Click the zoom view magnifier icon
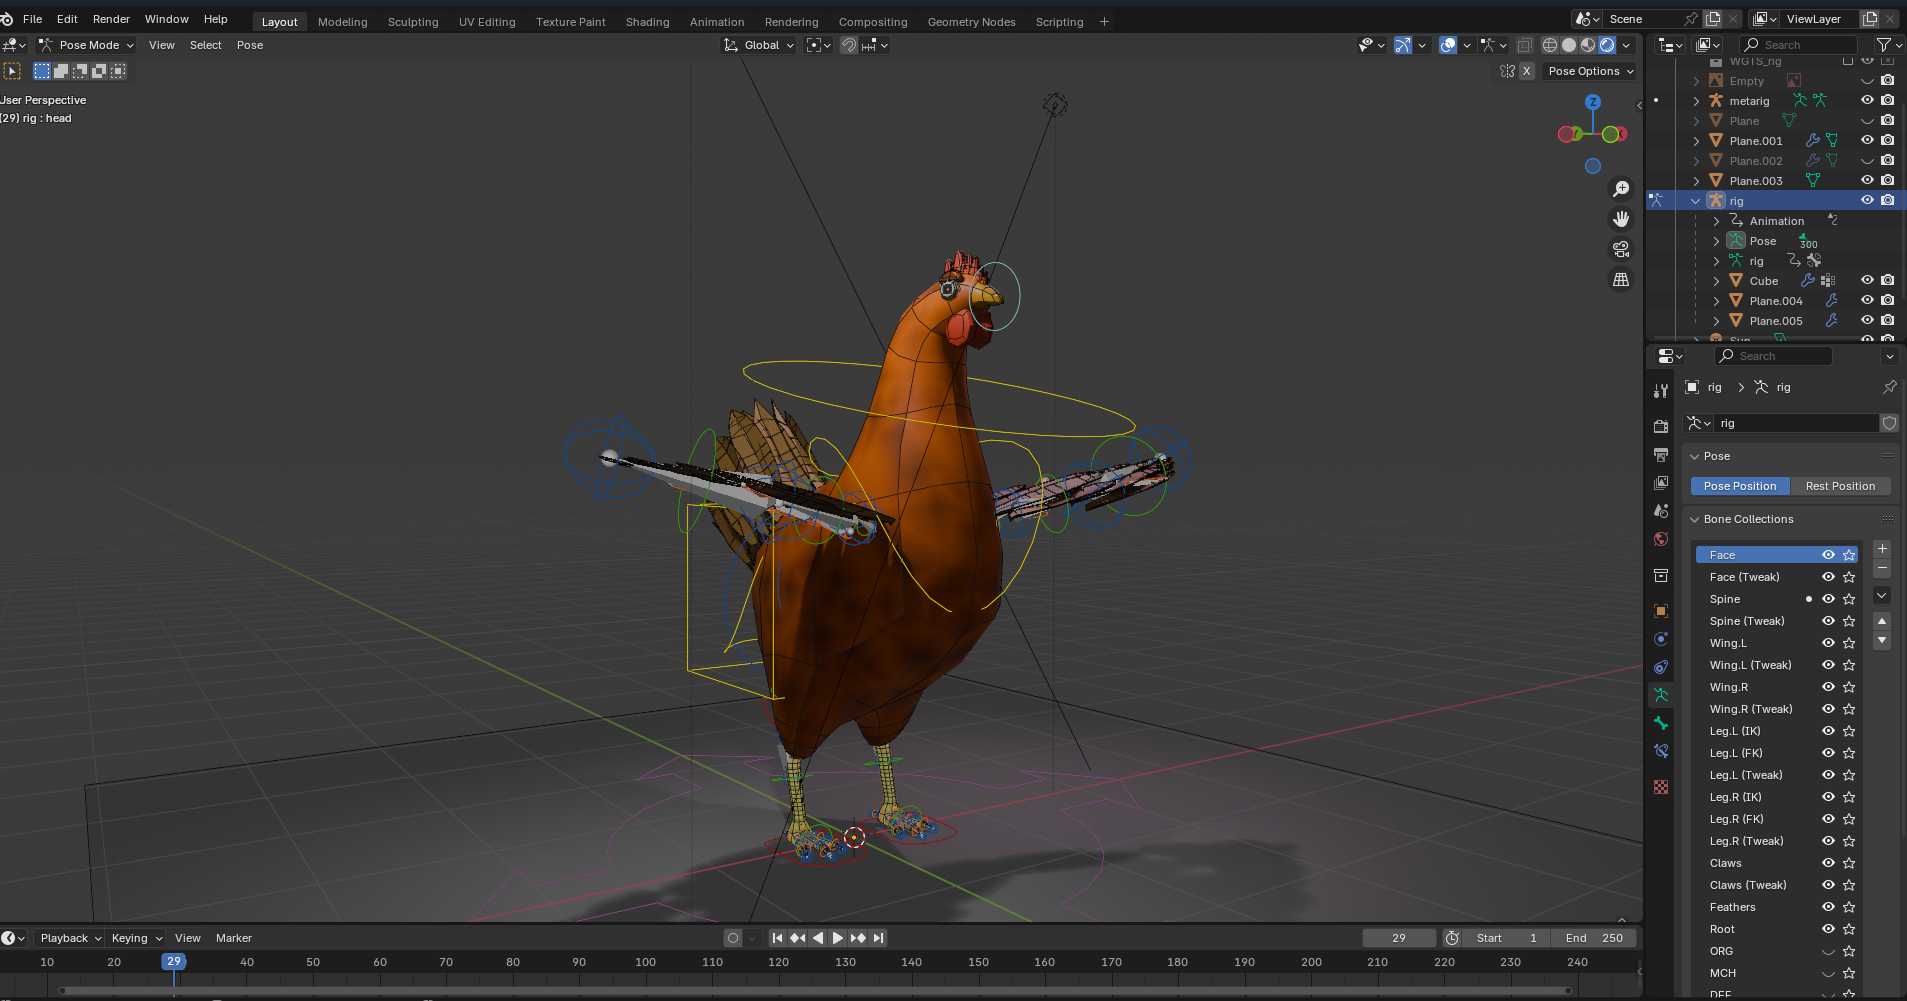This screenshot has width=1907, height=1001. point(1621,189)
